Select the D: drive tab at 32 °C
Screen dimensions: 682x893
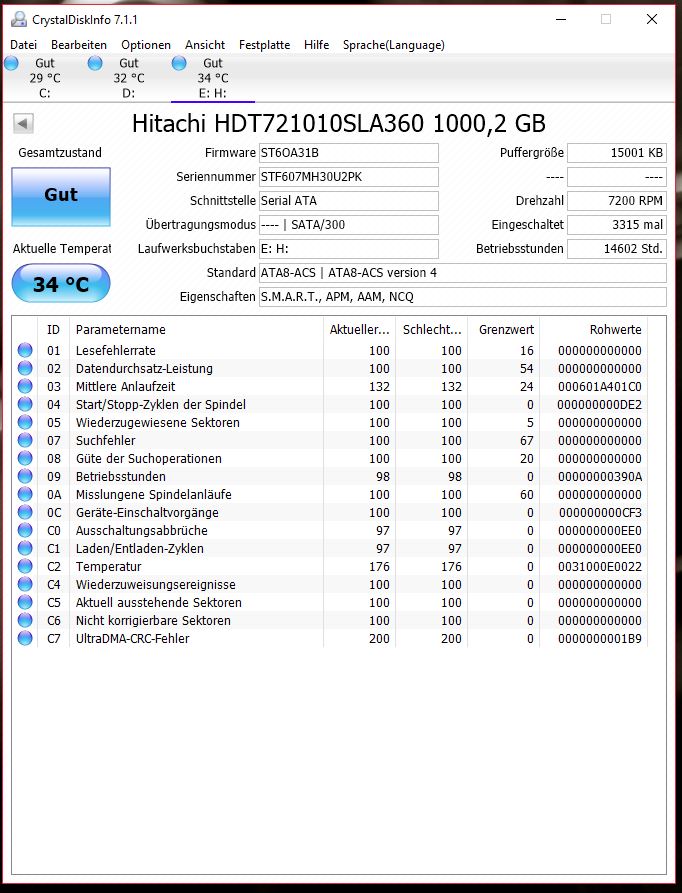coord(129,78)
